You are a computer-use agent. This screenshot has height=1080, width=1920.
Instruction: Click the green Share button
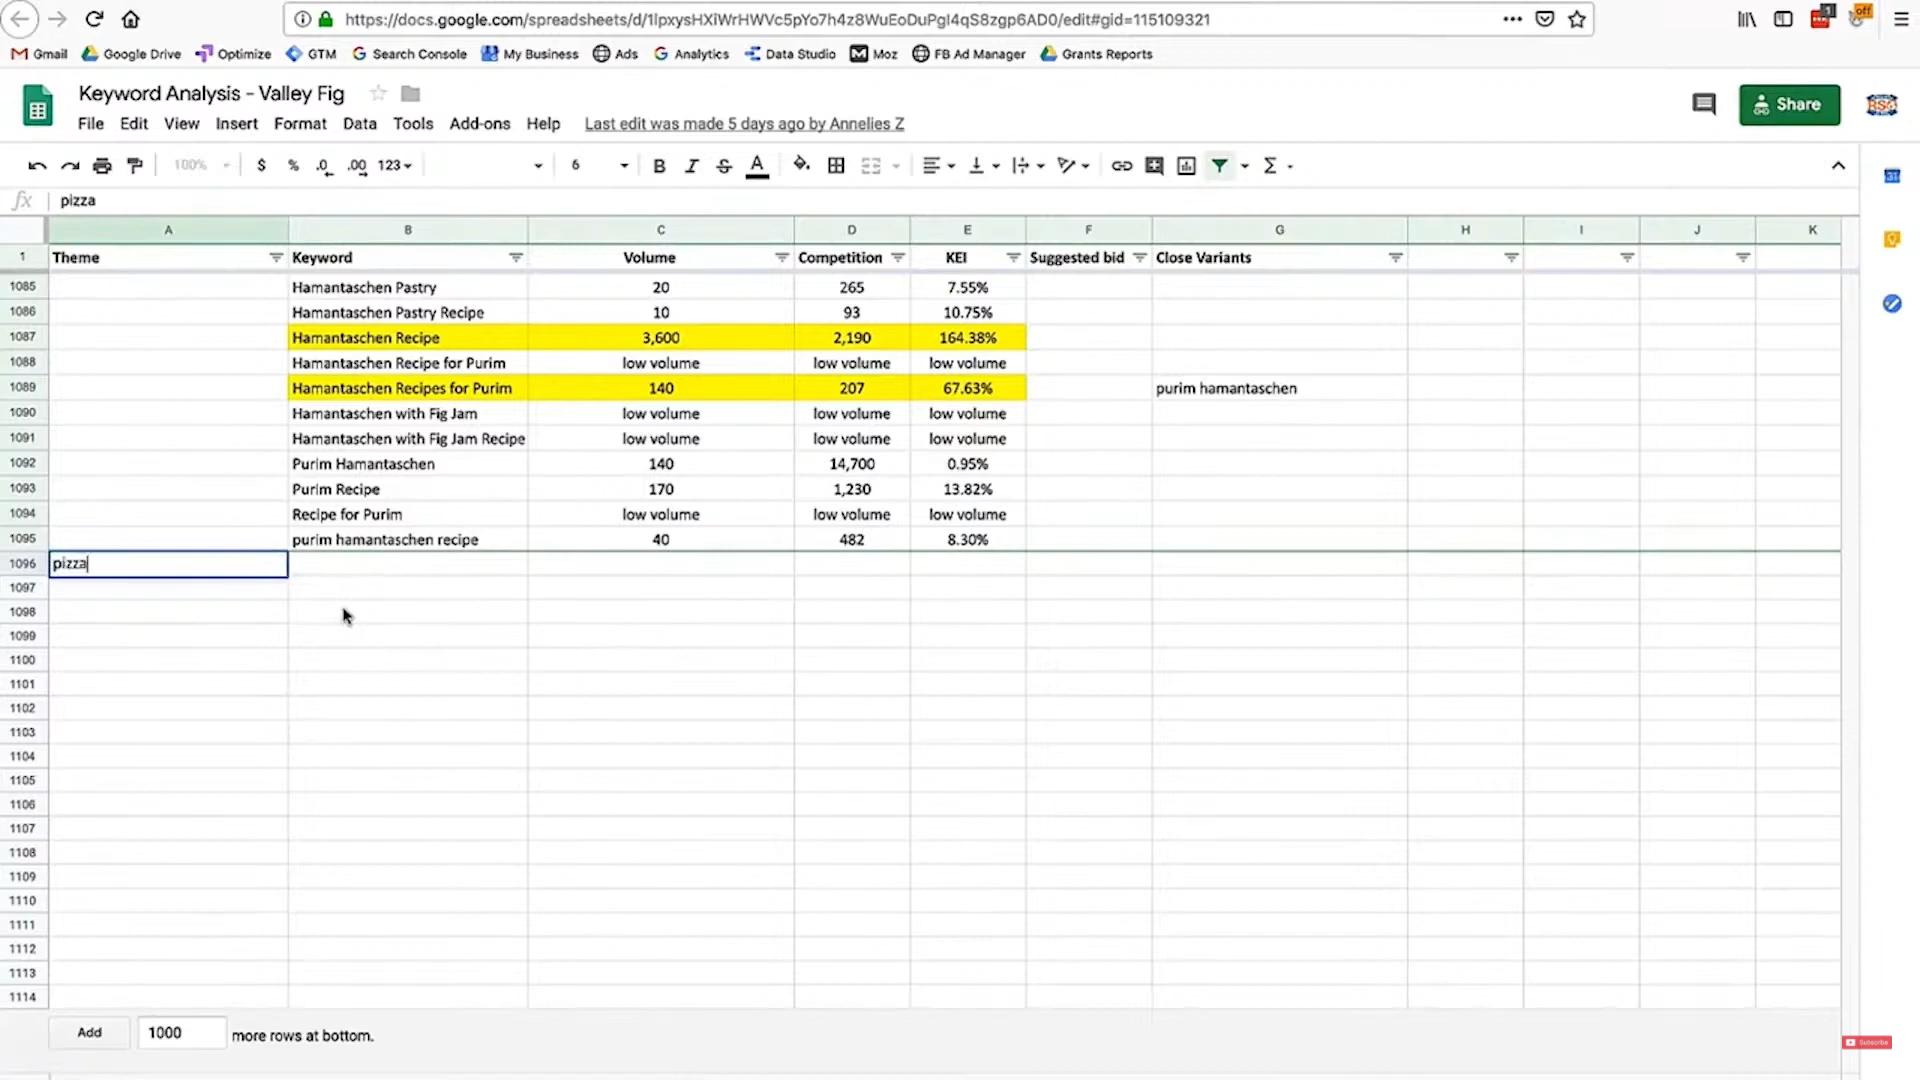coord(1789,105)
